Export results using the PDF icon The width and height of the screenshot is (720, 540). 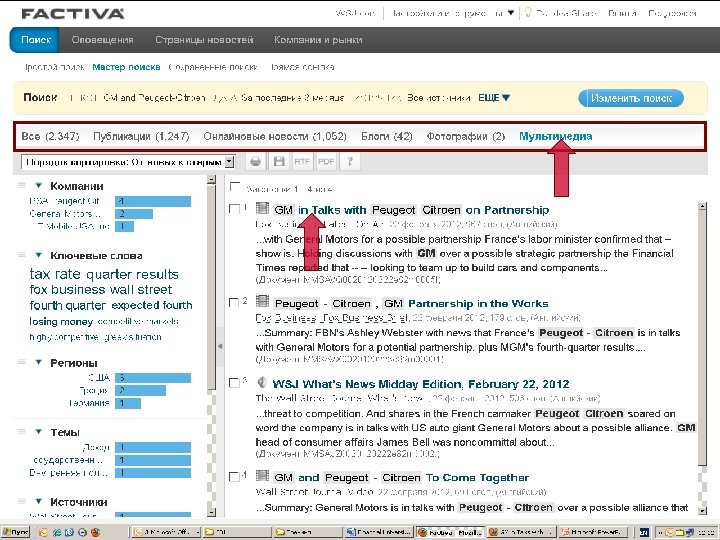(x=326, y=161)
